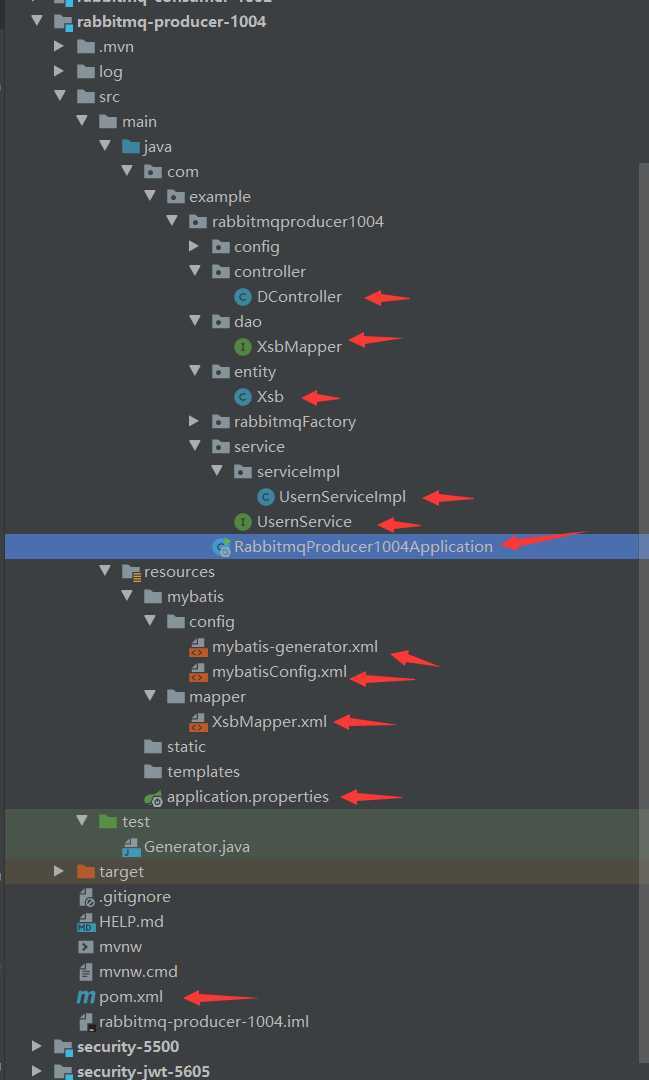649x1080 pixels.
Task: Click the Xsb class icon
Action: (x=243, y=397)
